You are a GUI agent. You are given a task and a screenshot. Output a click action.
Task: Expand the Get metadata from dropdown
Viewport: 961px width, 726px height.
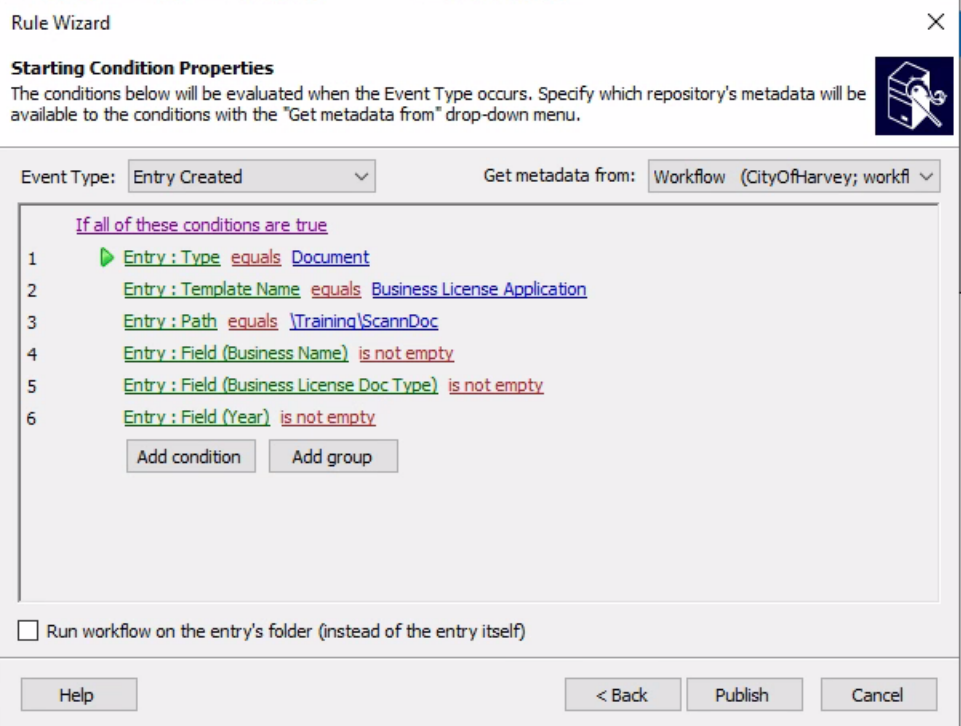coord(794,177)
